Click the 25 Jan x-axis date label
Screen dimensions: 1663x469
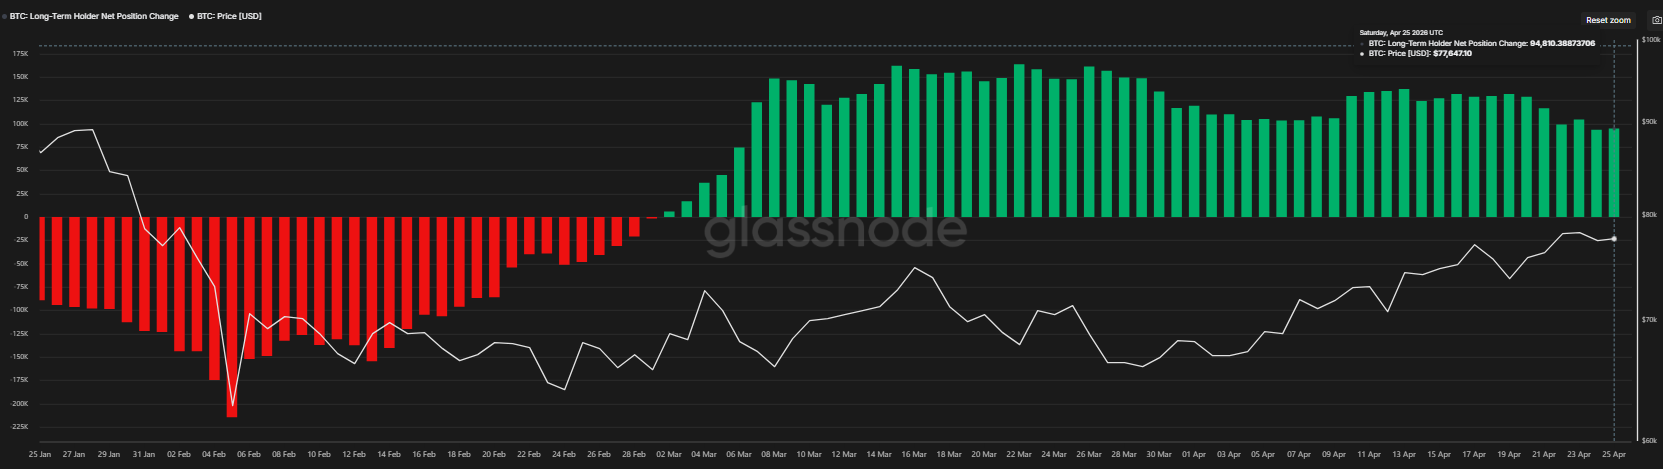click(40, 454)
